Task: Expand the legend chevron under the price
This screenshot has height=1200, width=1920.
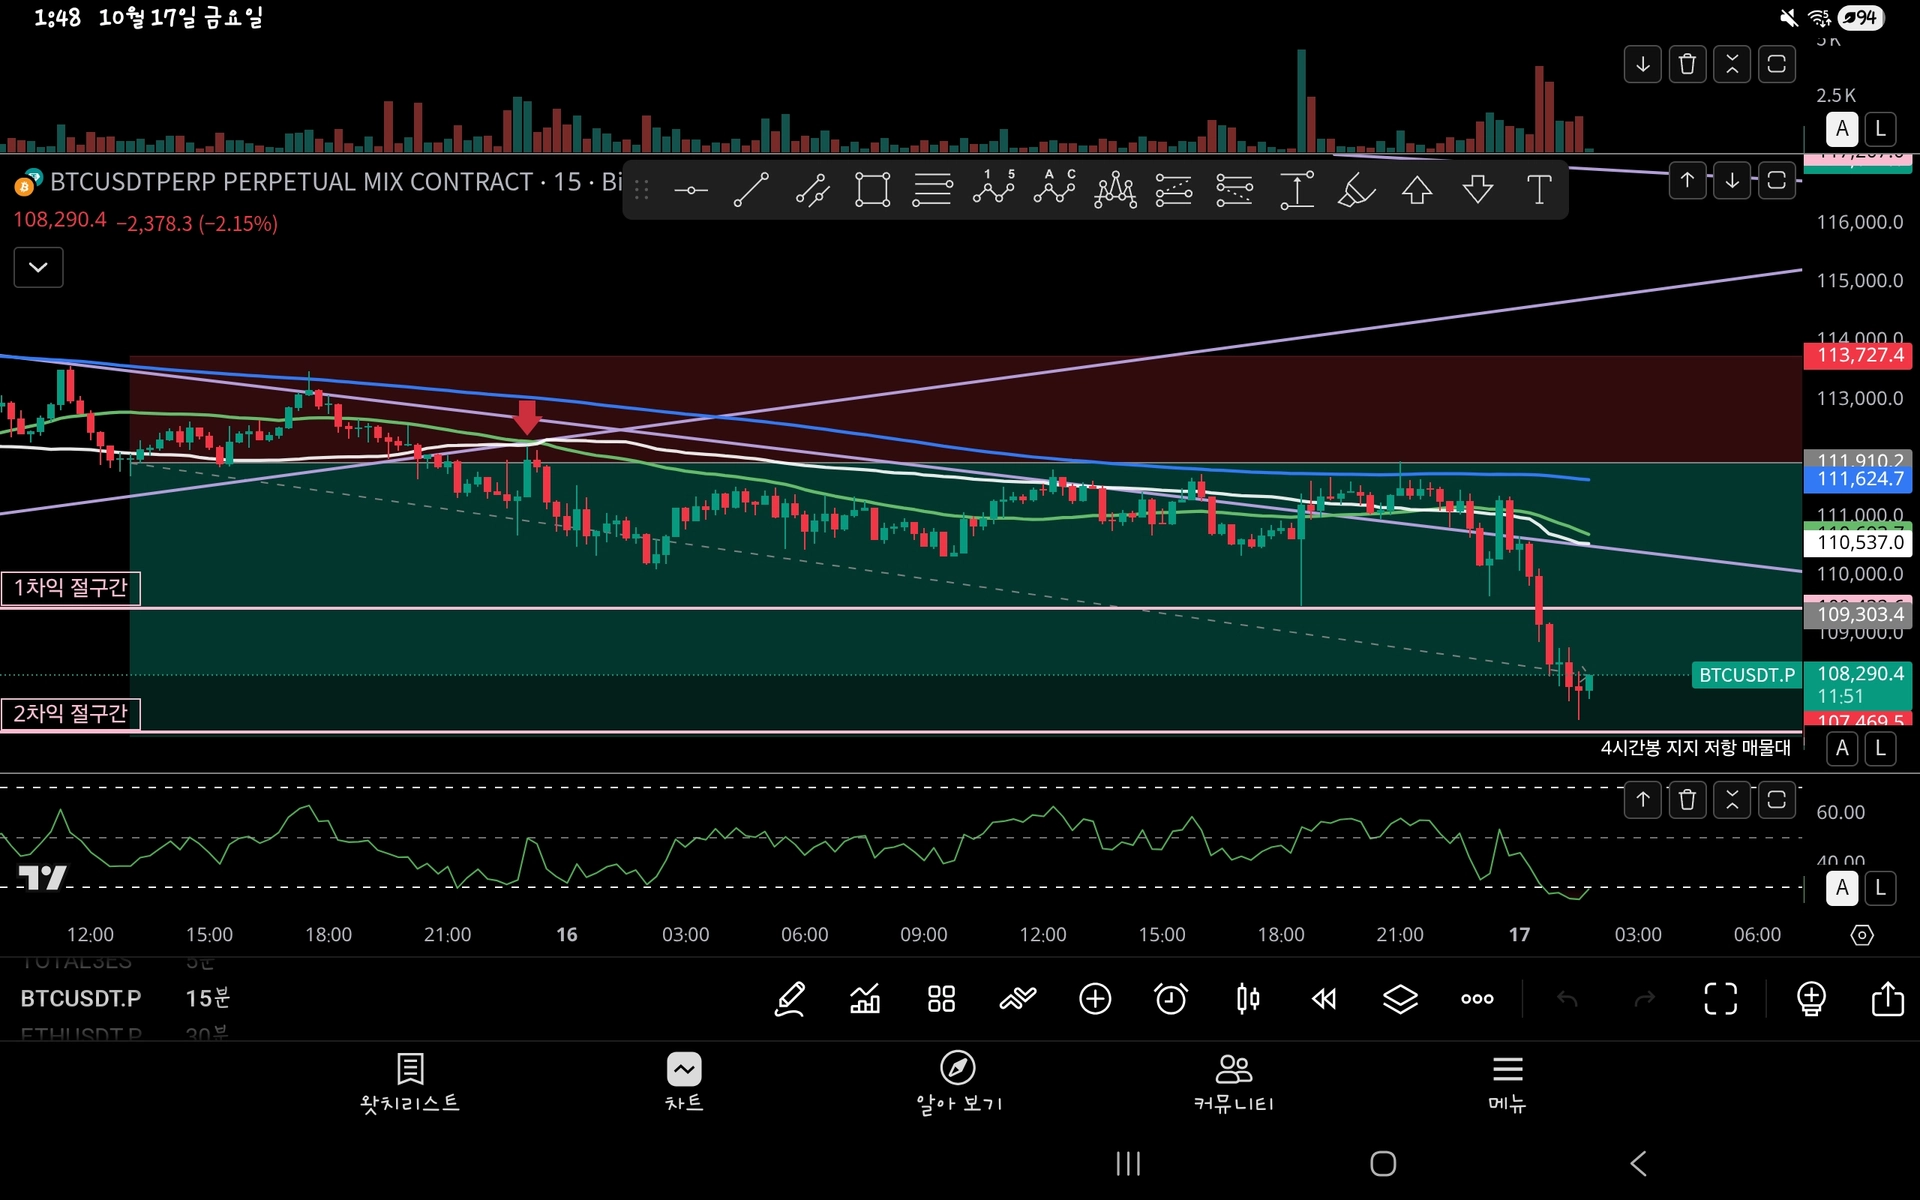Action: tap(38, 268)
